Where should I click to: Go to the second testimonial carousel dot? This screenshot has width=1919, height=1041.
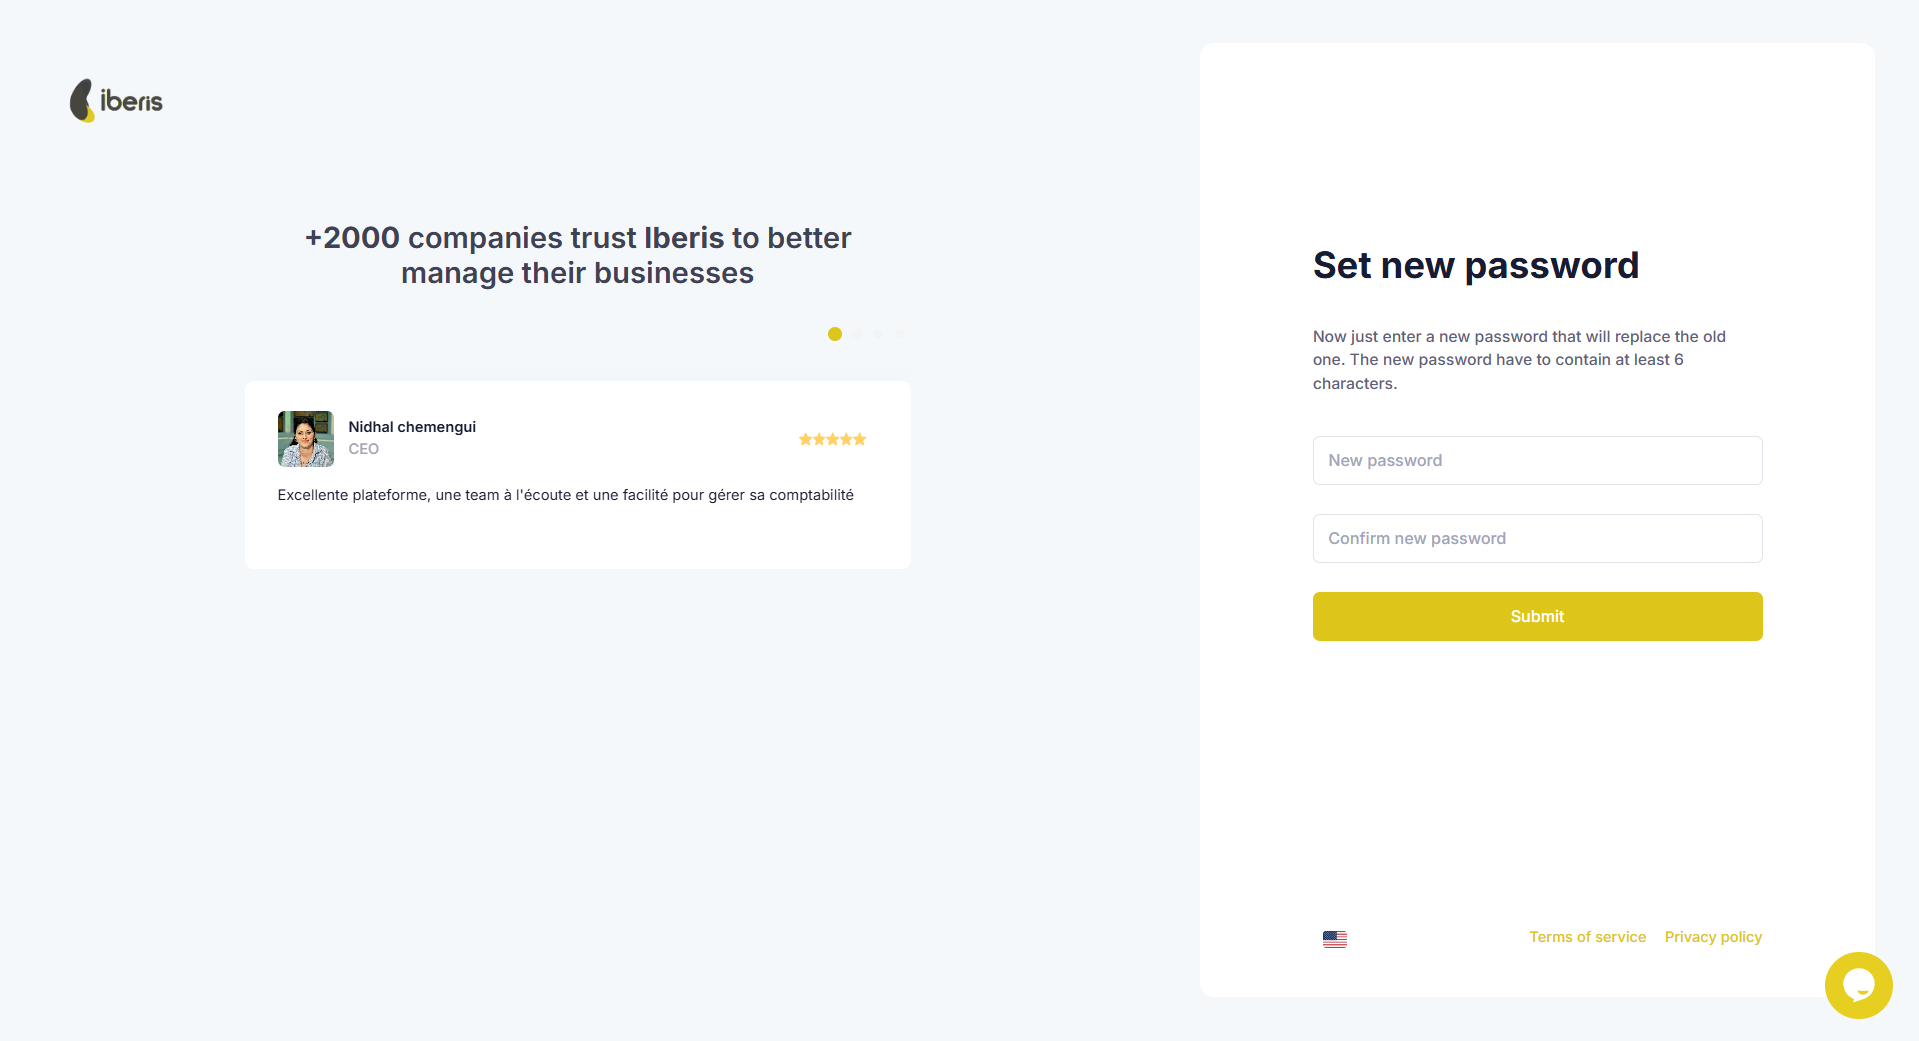tap(858, 334)
